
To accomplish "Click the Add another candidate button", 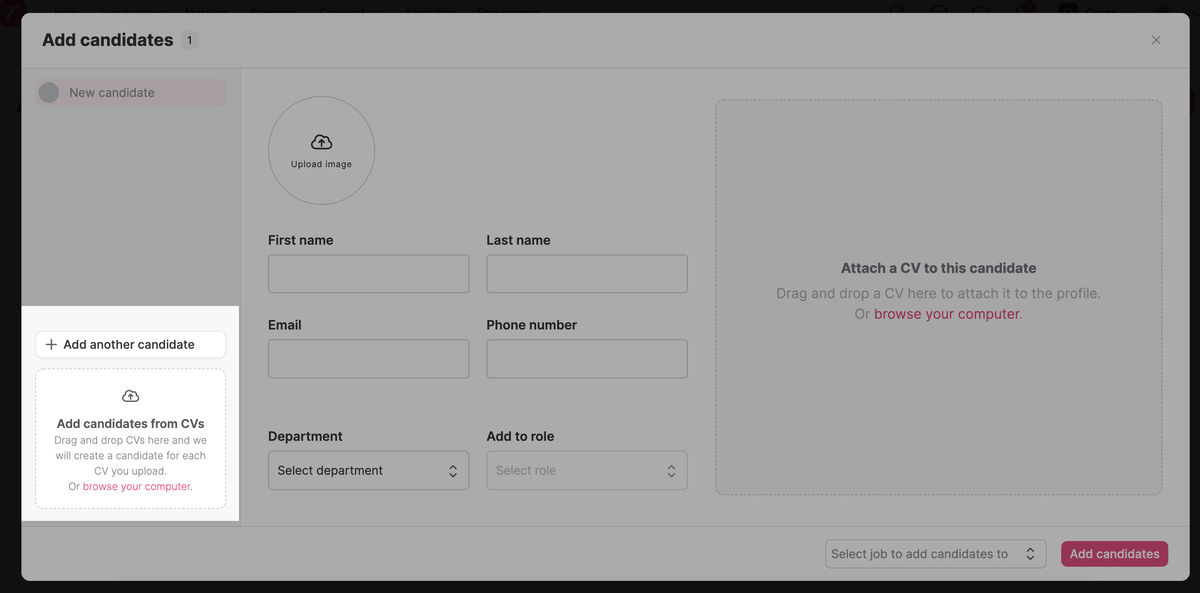I will (x=130, y=344).
